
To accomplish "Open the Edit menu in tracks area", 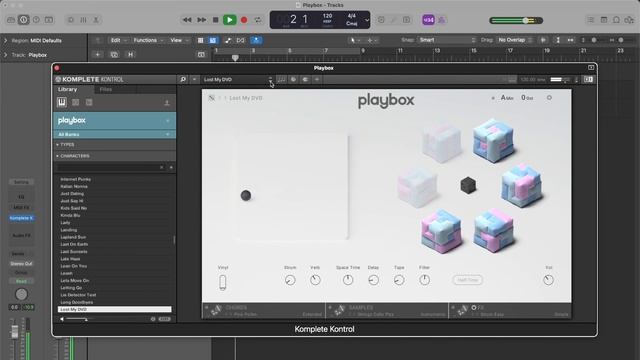I will [118, 40].
